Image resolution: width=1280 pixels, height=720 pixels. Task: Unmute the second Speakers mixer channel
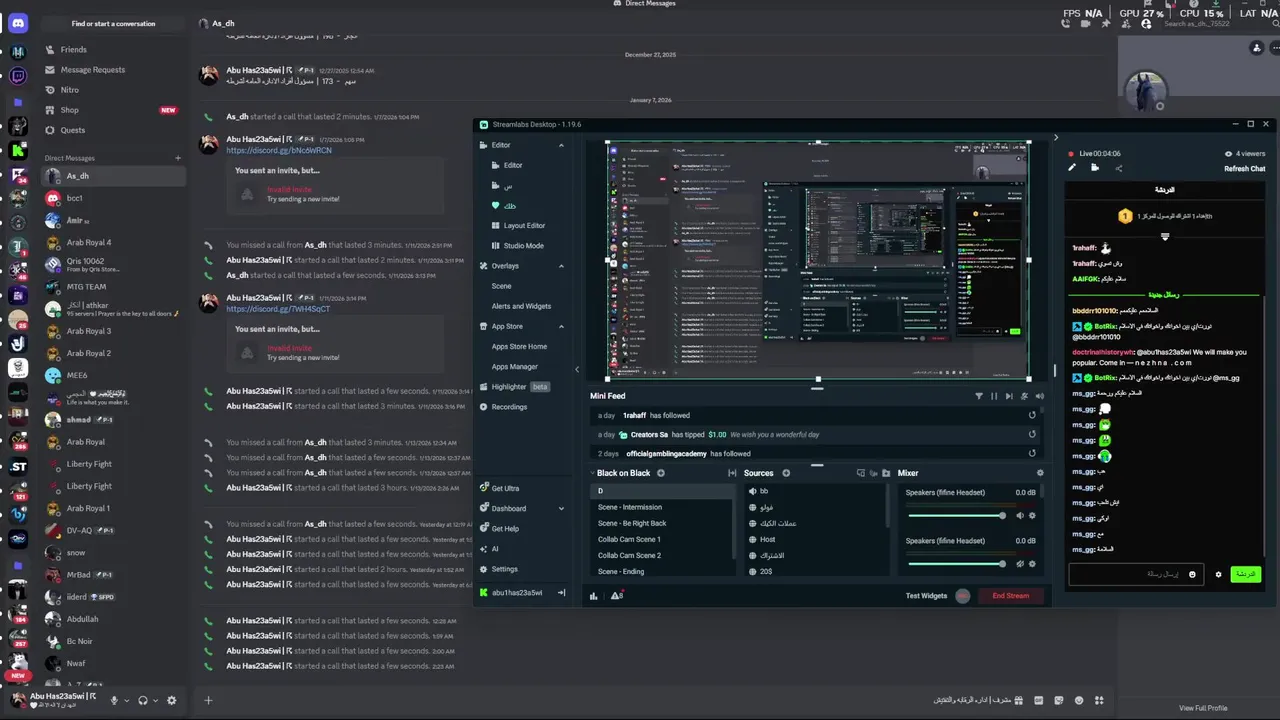coord(1020,564)
